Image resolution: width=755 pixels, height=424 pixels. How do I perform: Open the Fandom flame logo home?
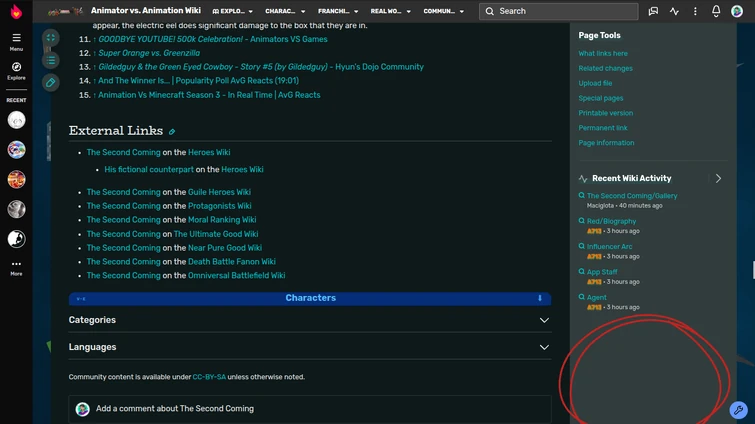(16, 11)
